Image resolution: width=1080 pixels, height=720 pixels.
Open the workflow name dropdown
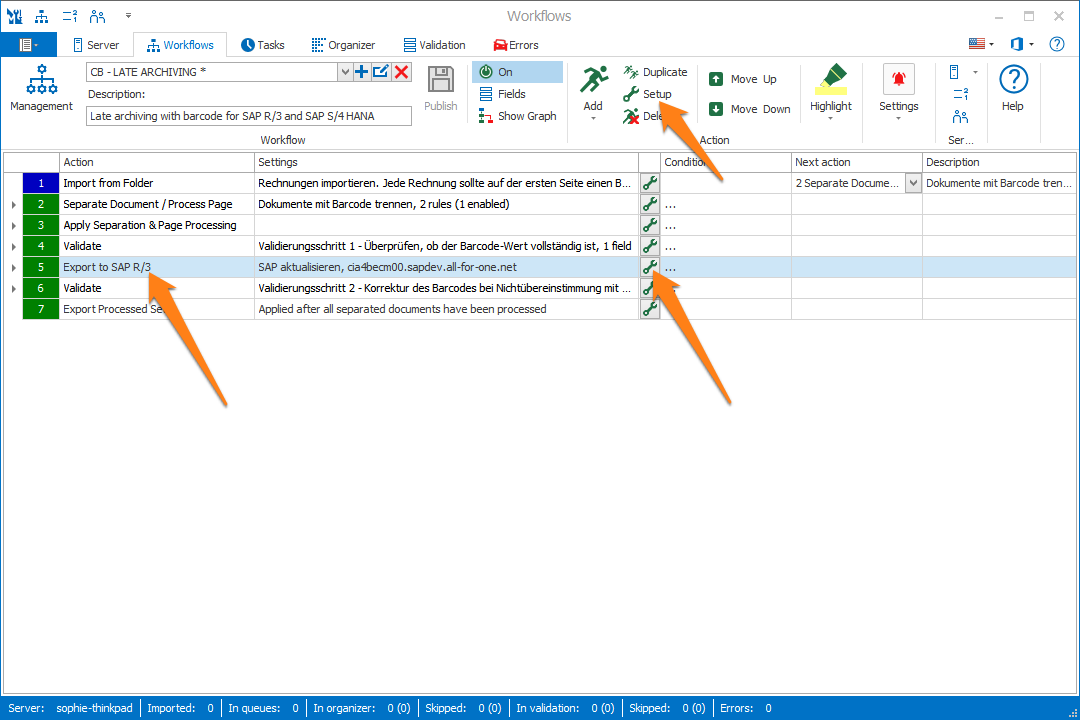pos(345,72)
